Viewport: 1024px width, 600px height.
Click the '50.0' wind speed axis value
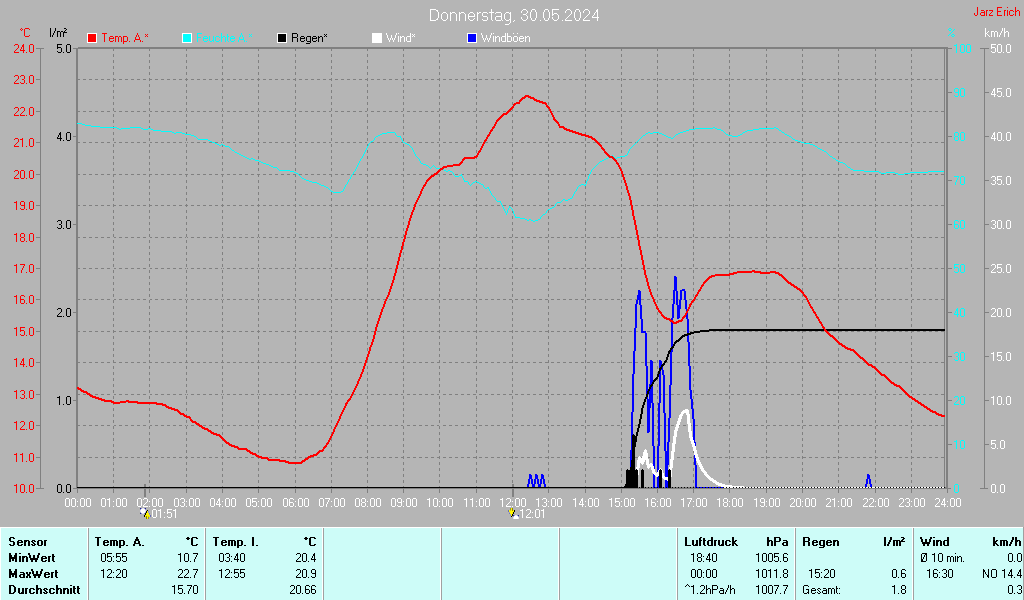(1000, 48)
